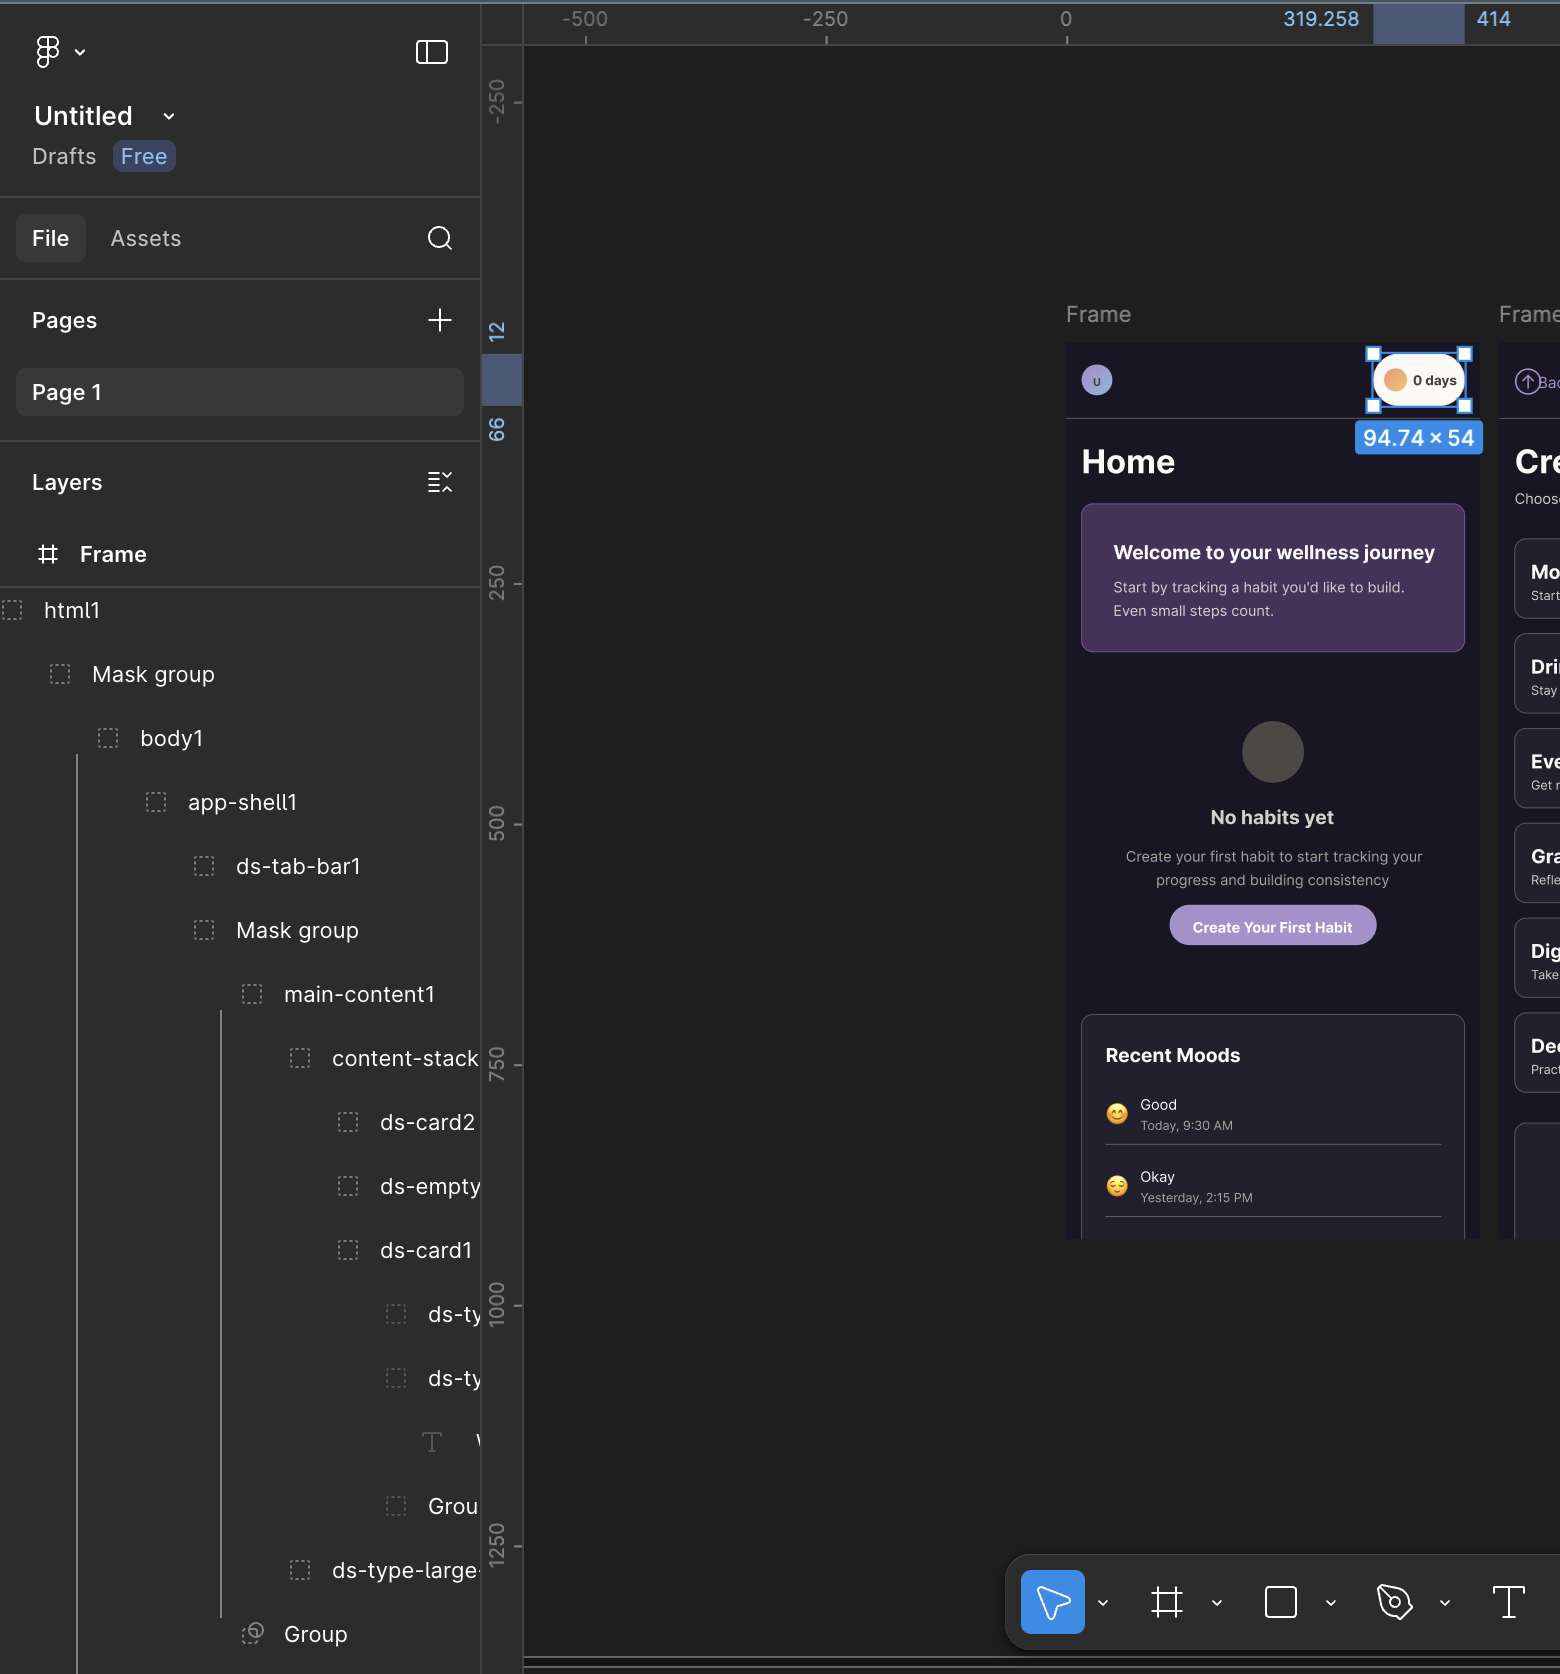This screenshot has height=1674, width=1560.
Task: Open the Move tool options chevron
Action: click(x=1103, y=1603)
